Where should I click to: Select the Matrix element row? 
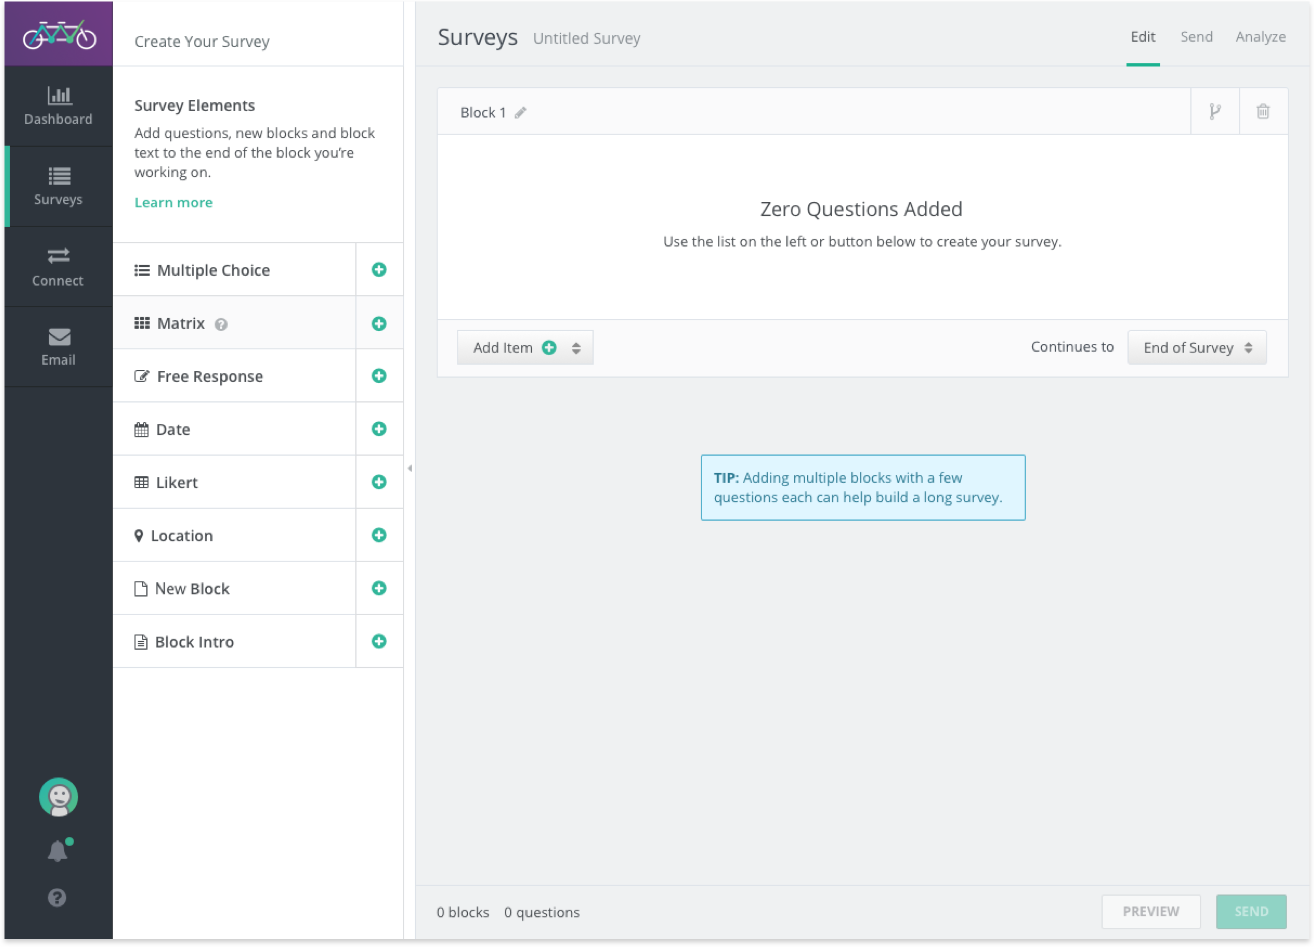[x=235, y=323]
